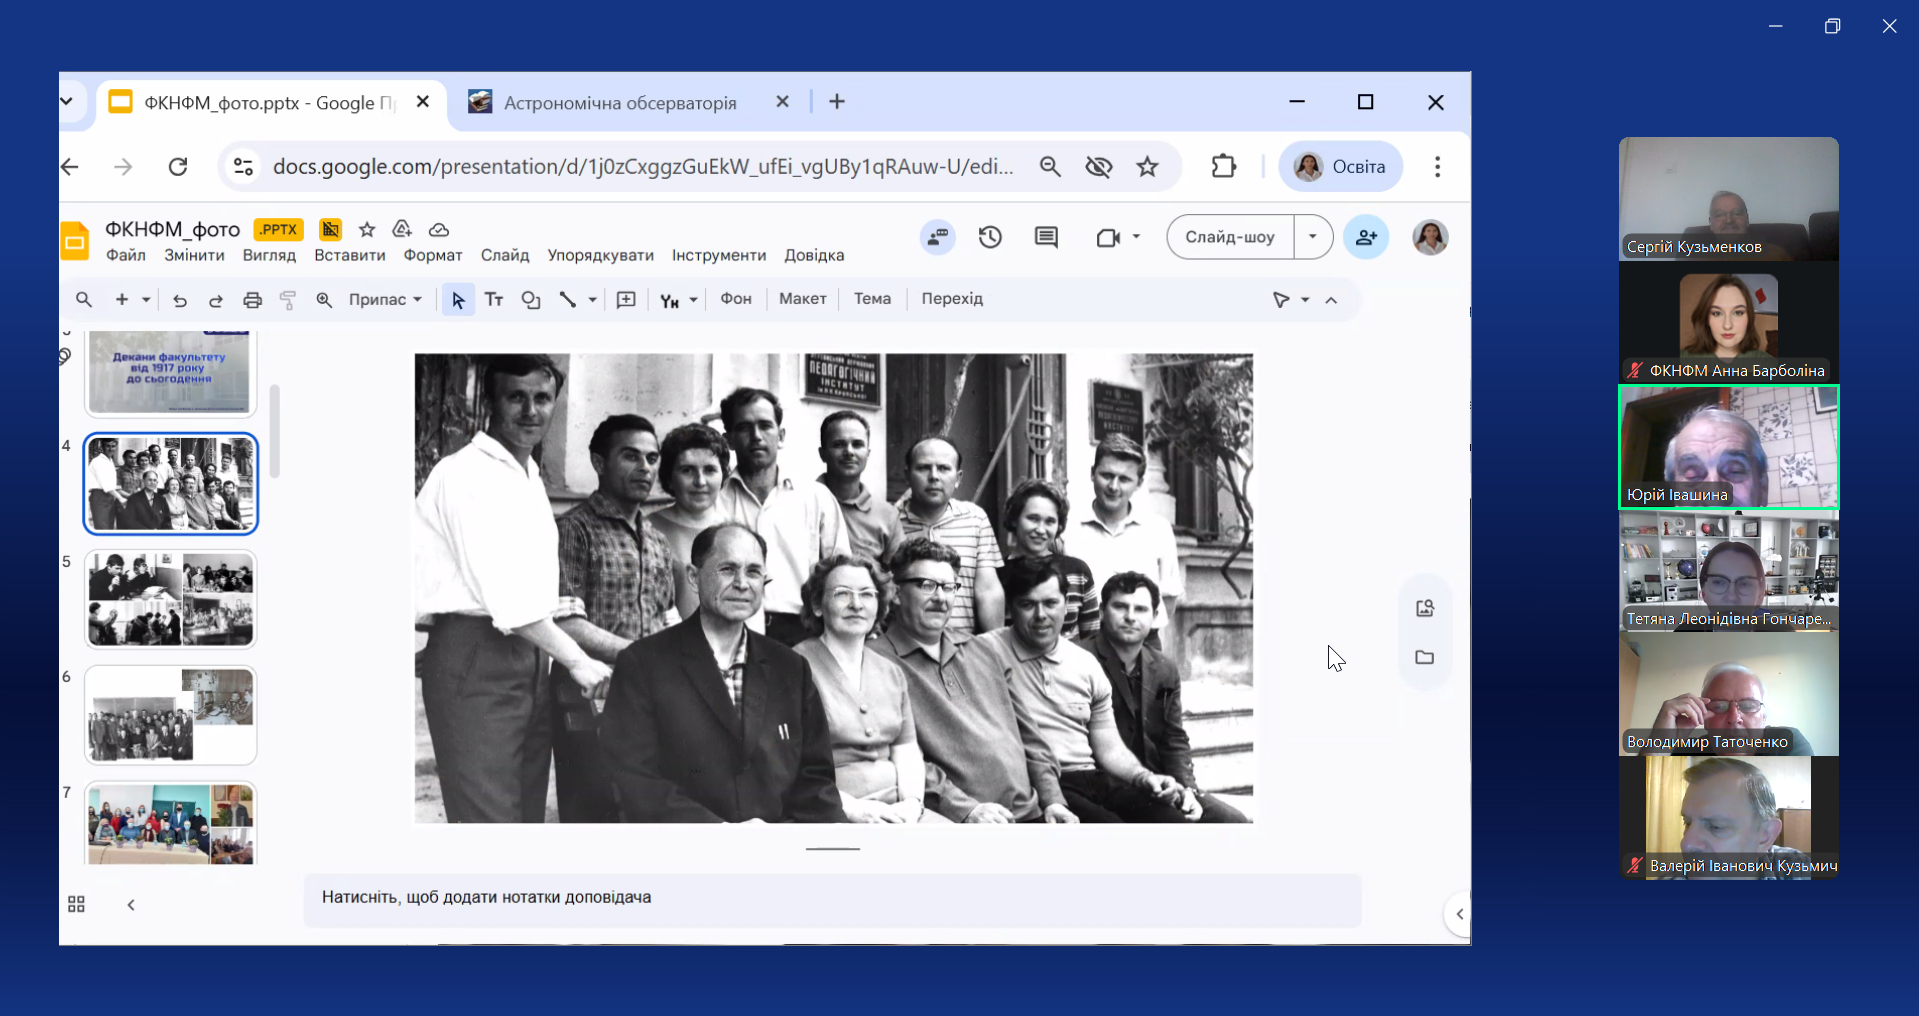Expand the Слайд-шоу dropdown arrow
This screenshot has height=1016, width=1919.
tap(1312, 237)
